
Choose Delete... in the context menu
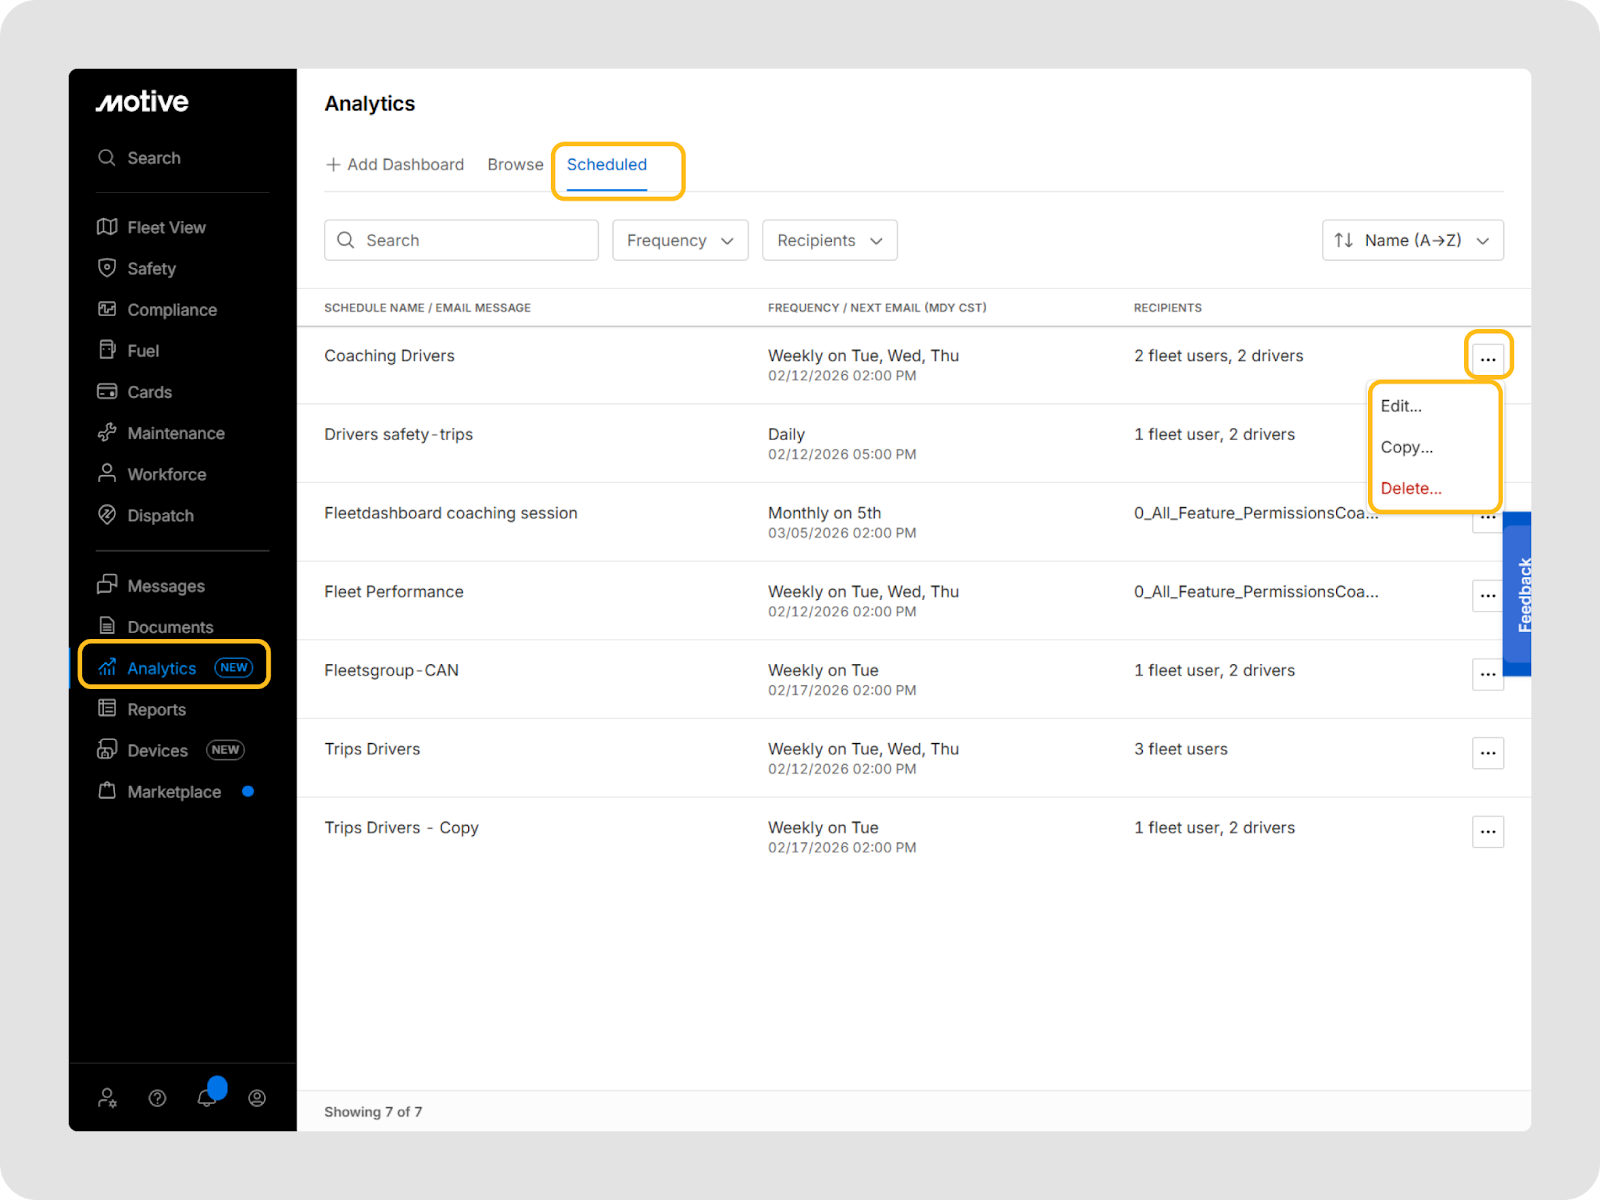pos(1411,488)
